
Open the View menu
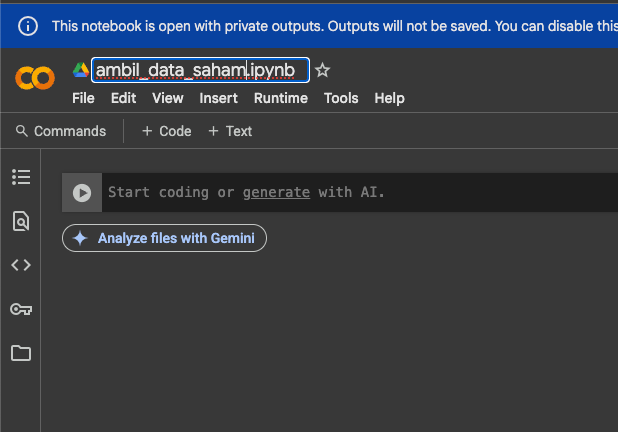coord(168,98)
